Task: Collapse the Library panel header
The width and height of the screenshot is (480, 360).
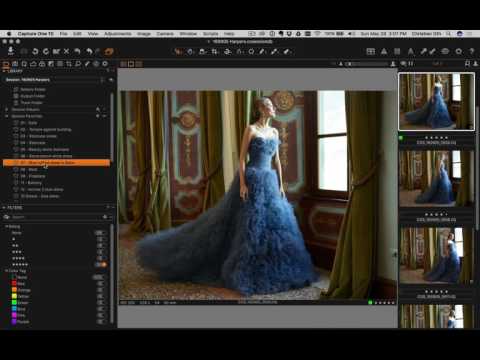Action: 5,71
